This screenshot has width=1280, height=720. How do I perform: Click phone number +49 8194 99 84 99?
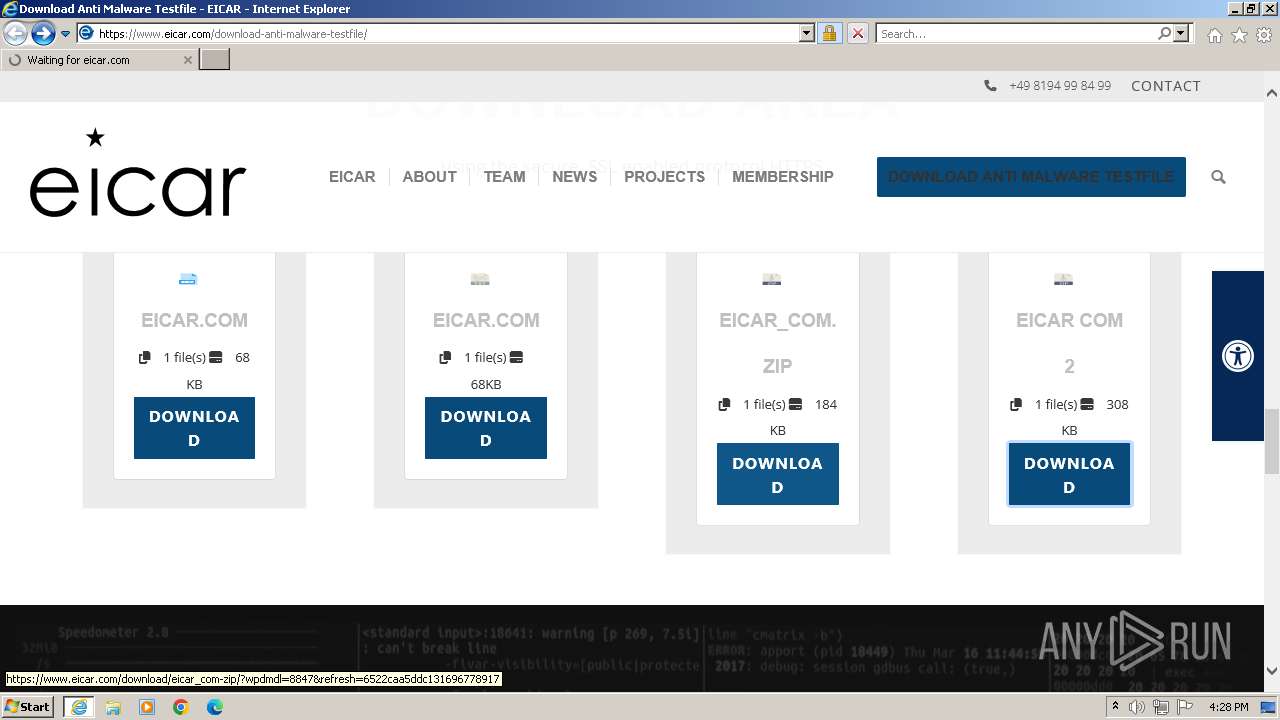pyautogui.click(x=1060, y=86)
